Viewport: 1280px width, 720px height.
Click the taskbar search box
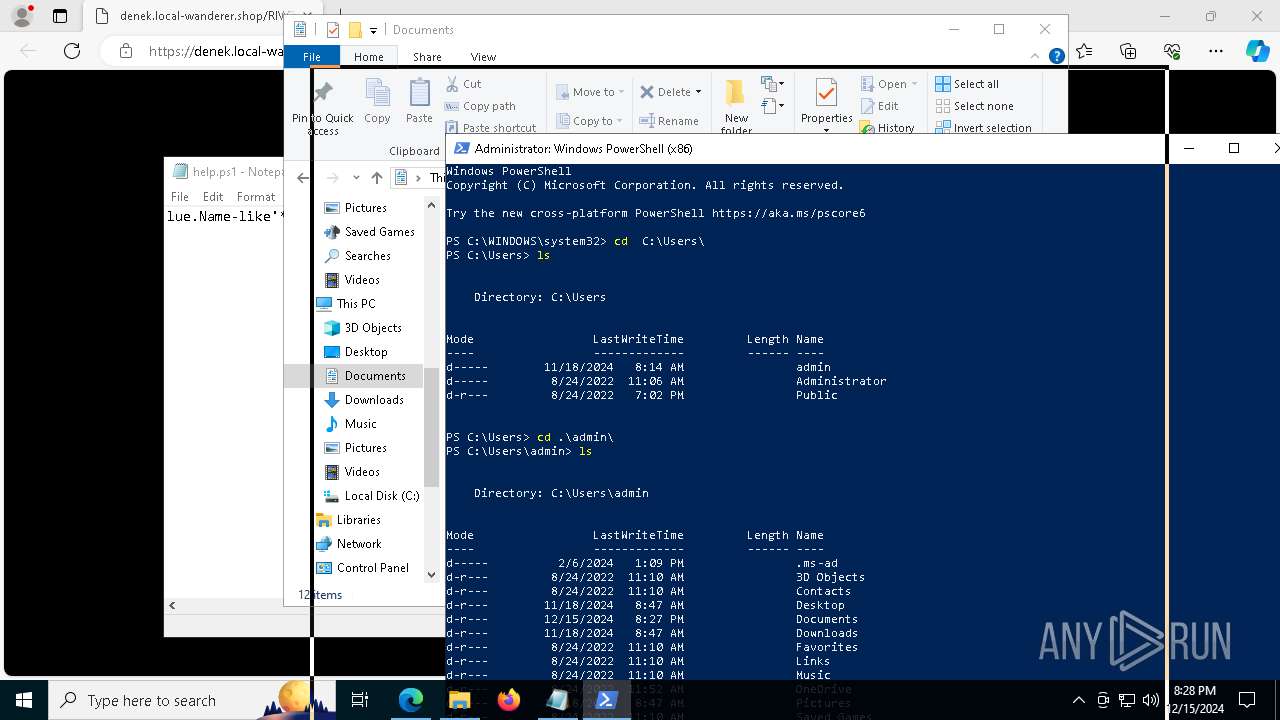pyautogui.click(x=194, y=700)
